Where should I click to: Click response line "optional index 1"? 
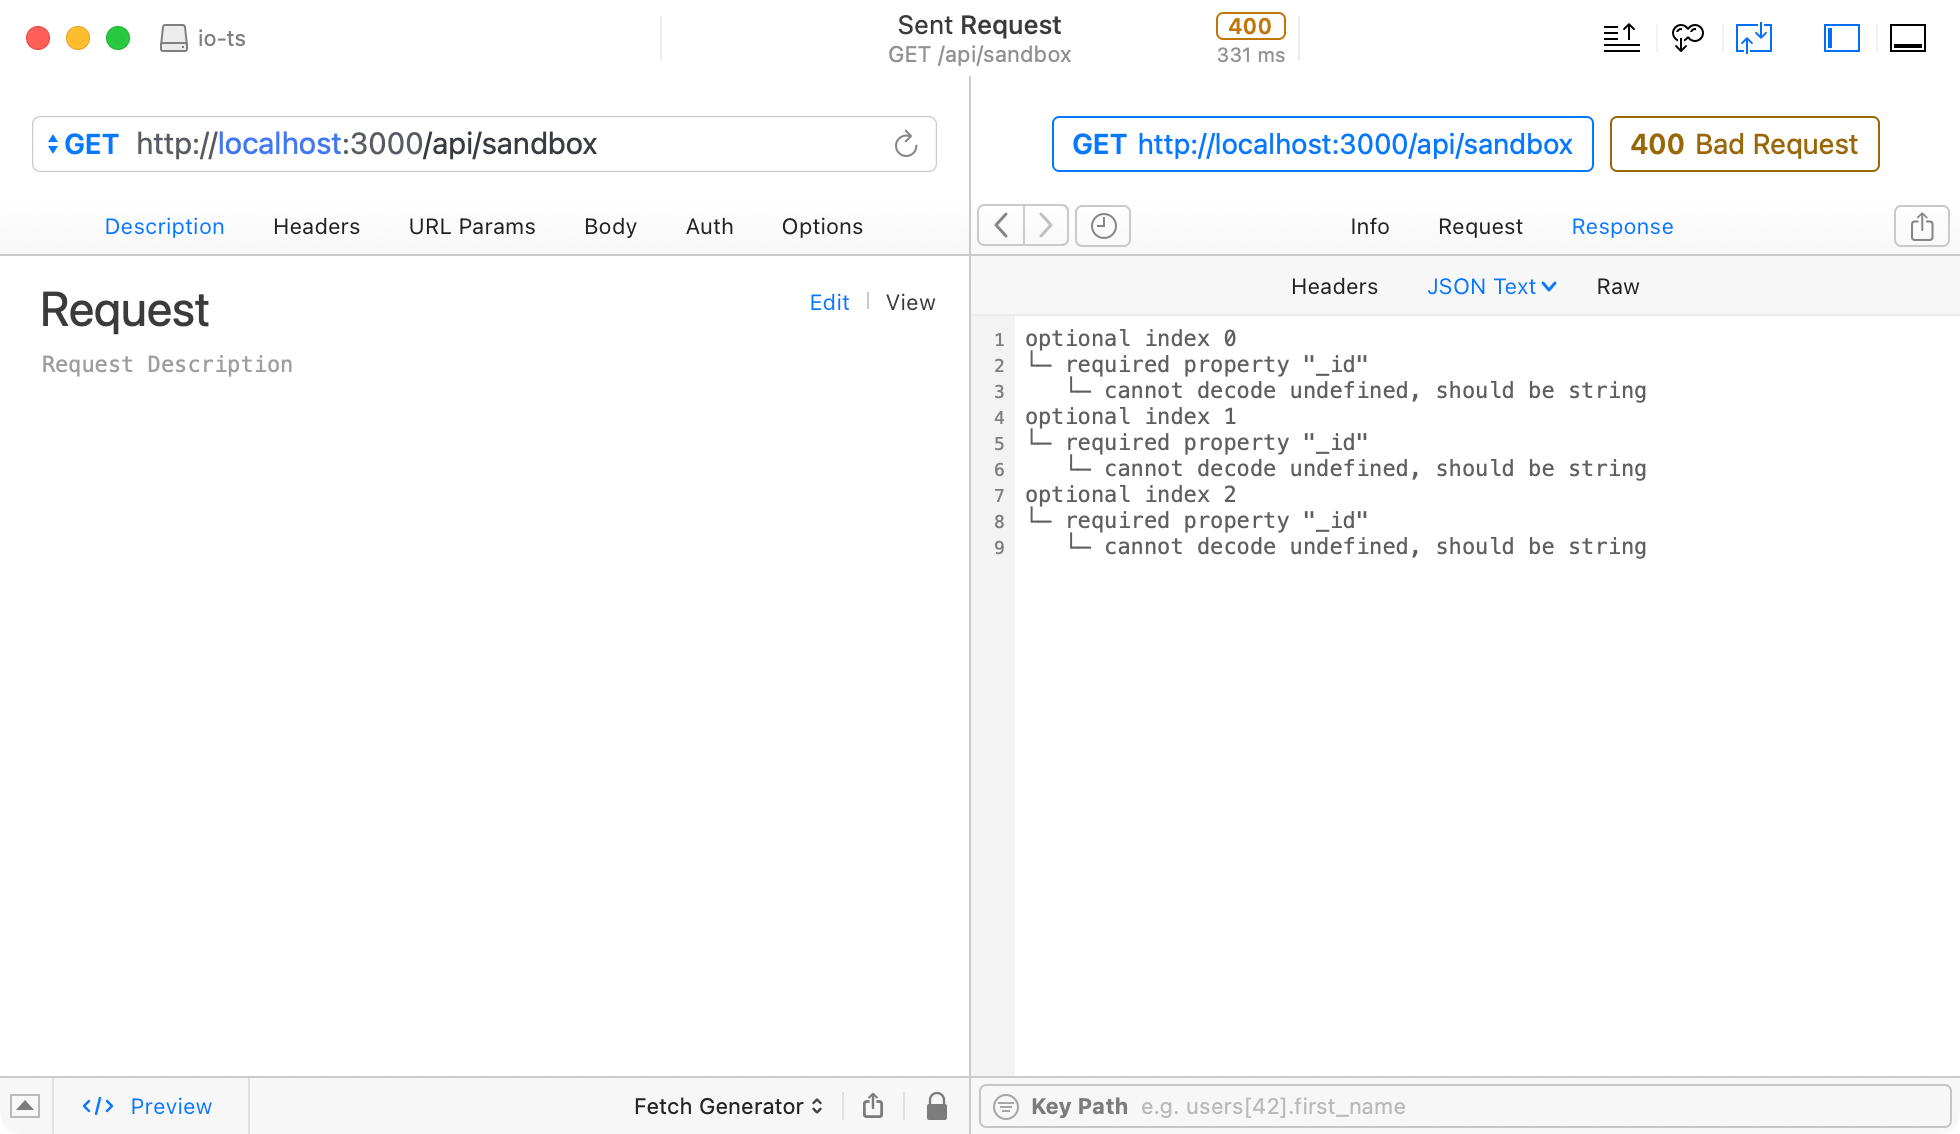[x=1130, y=417]
